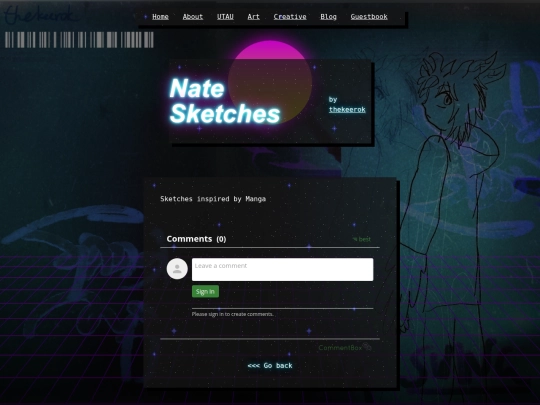Click the Comments (0) heading
The height and width of the screenshot is (405, 540).
coord(196,239)
